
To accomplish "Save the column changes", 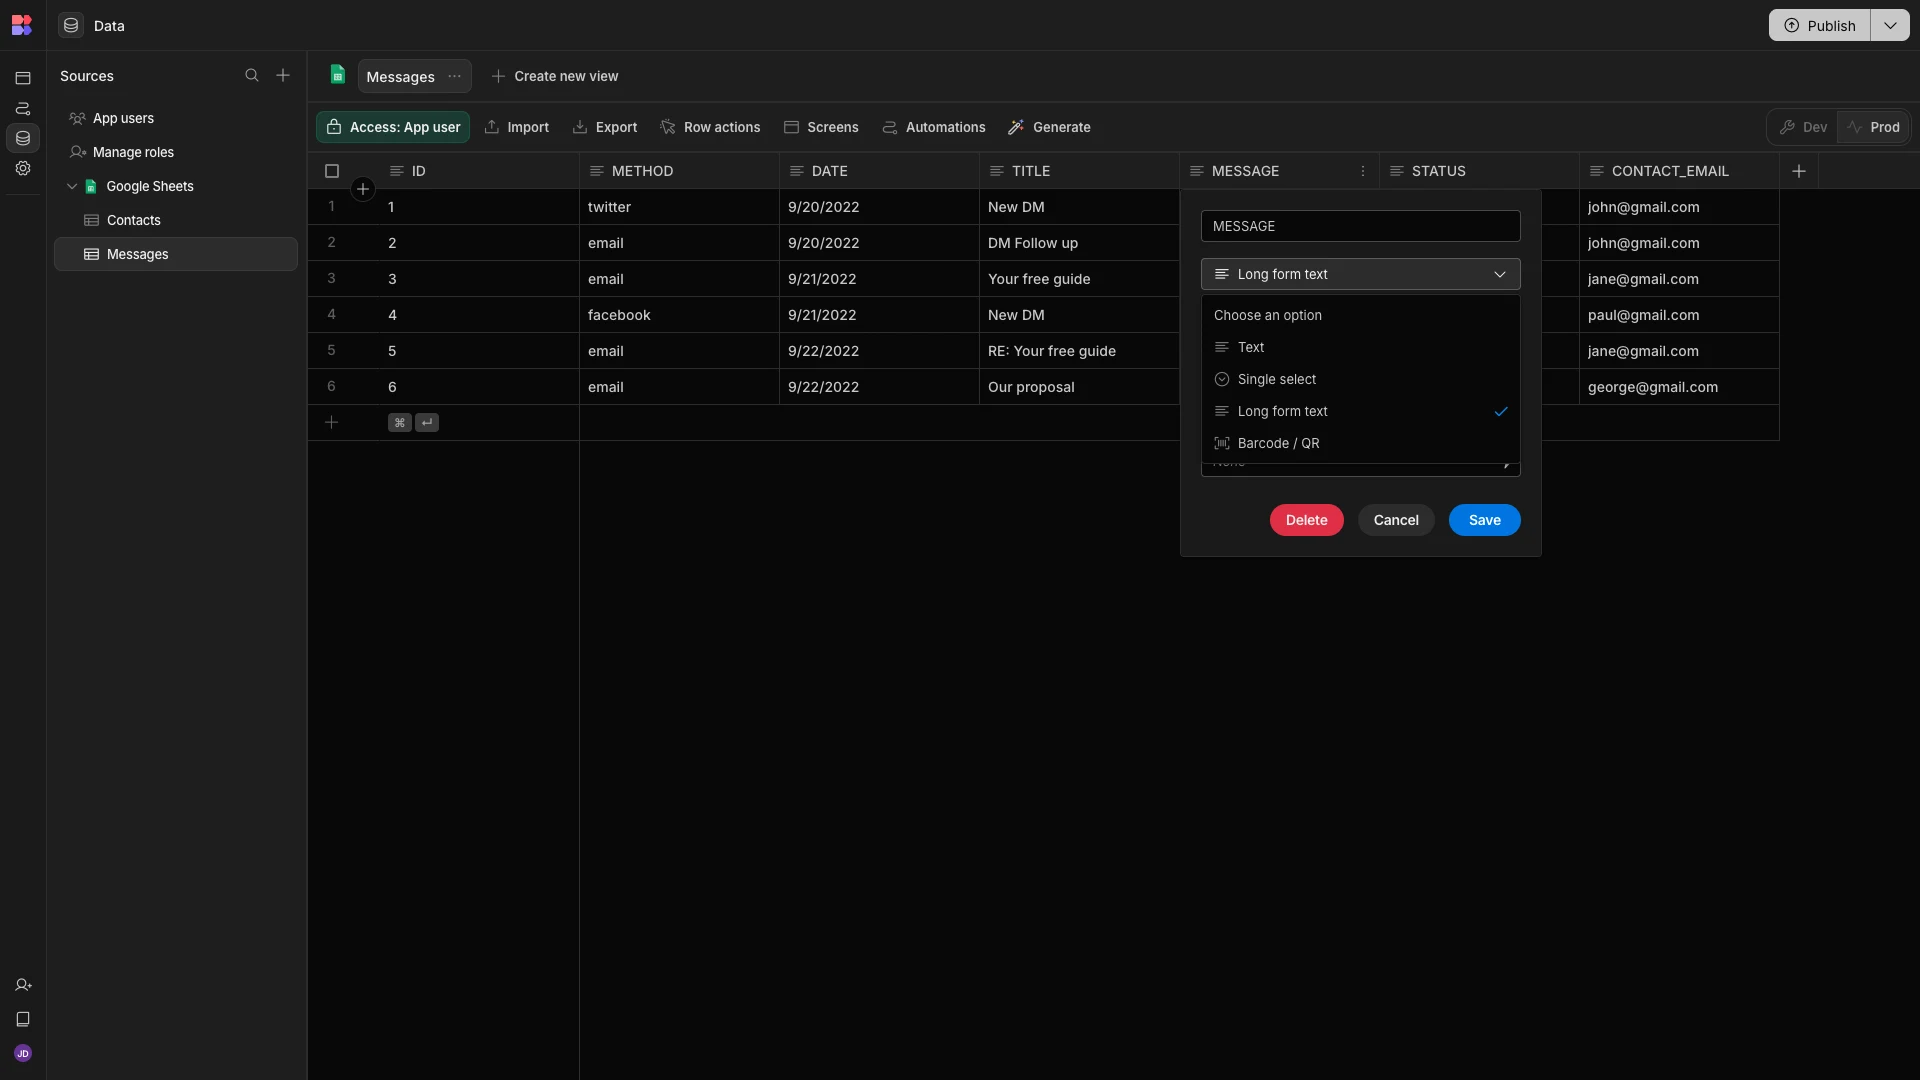I will (1484, 520).
